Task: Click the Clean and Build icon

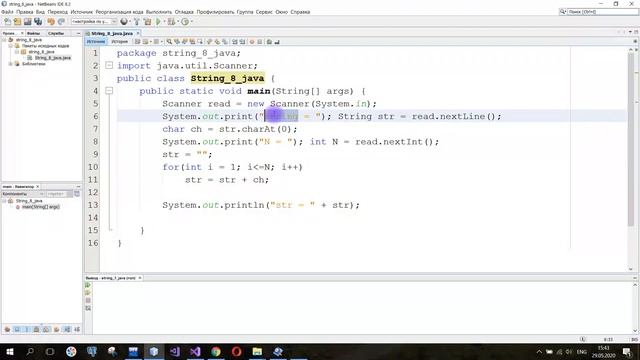Action: [147, 22]
